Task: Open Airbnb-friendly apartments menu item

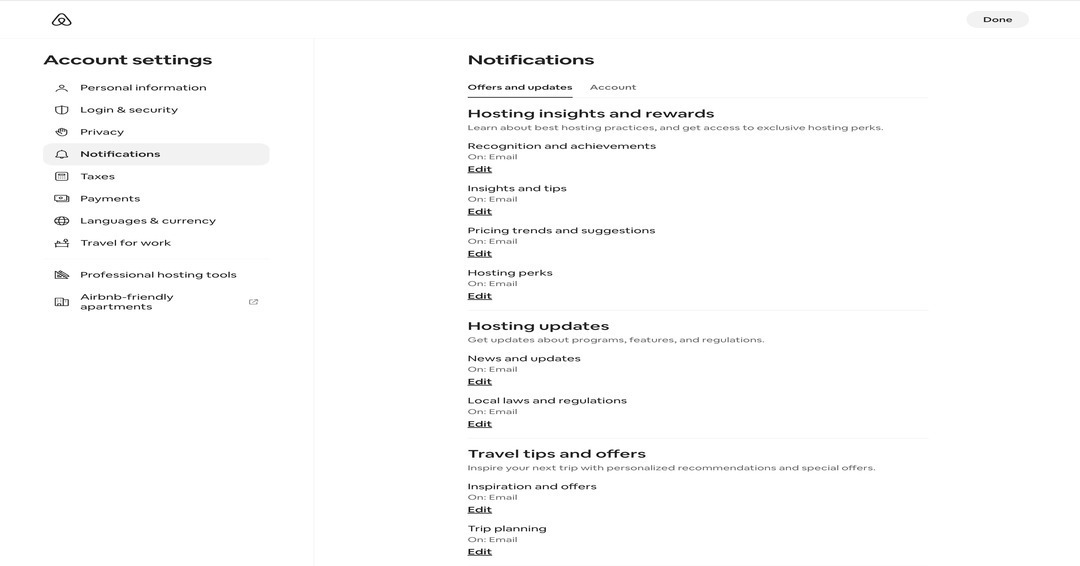Action: (x=127, y=302)
